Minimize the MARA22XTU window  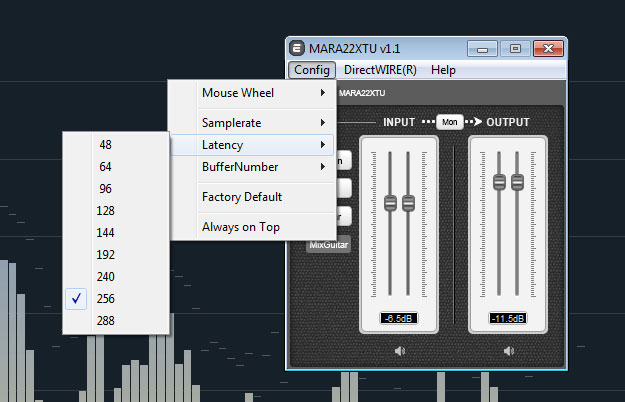point(482,49)
